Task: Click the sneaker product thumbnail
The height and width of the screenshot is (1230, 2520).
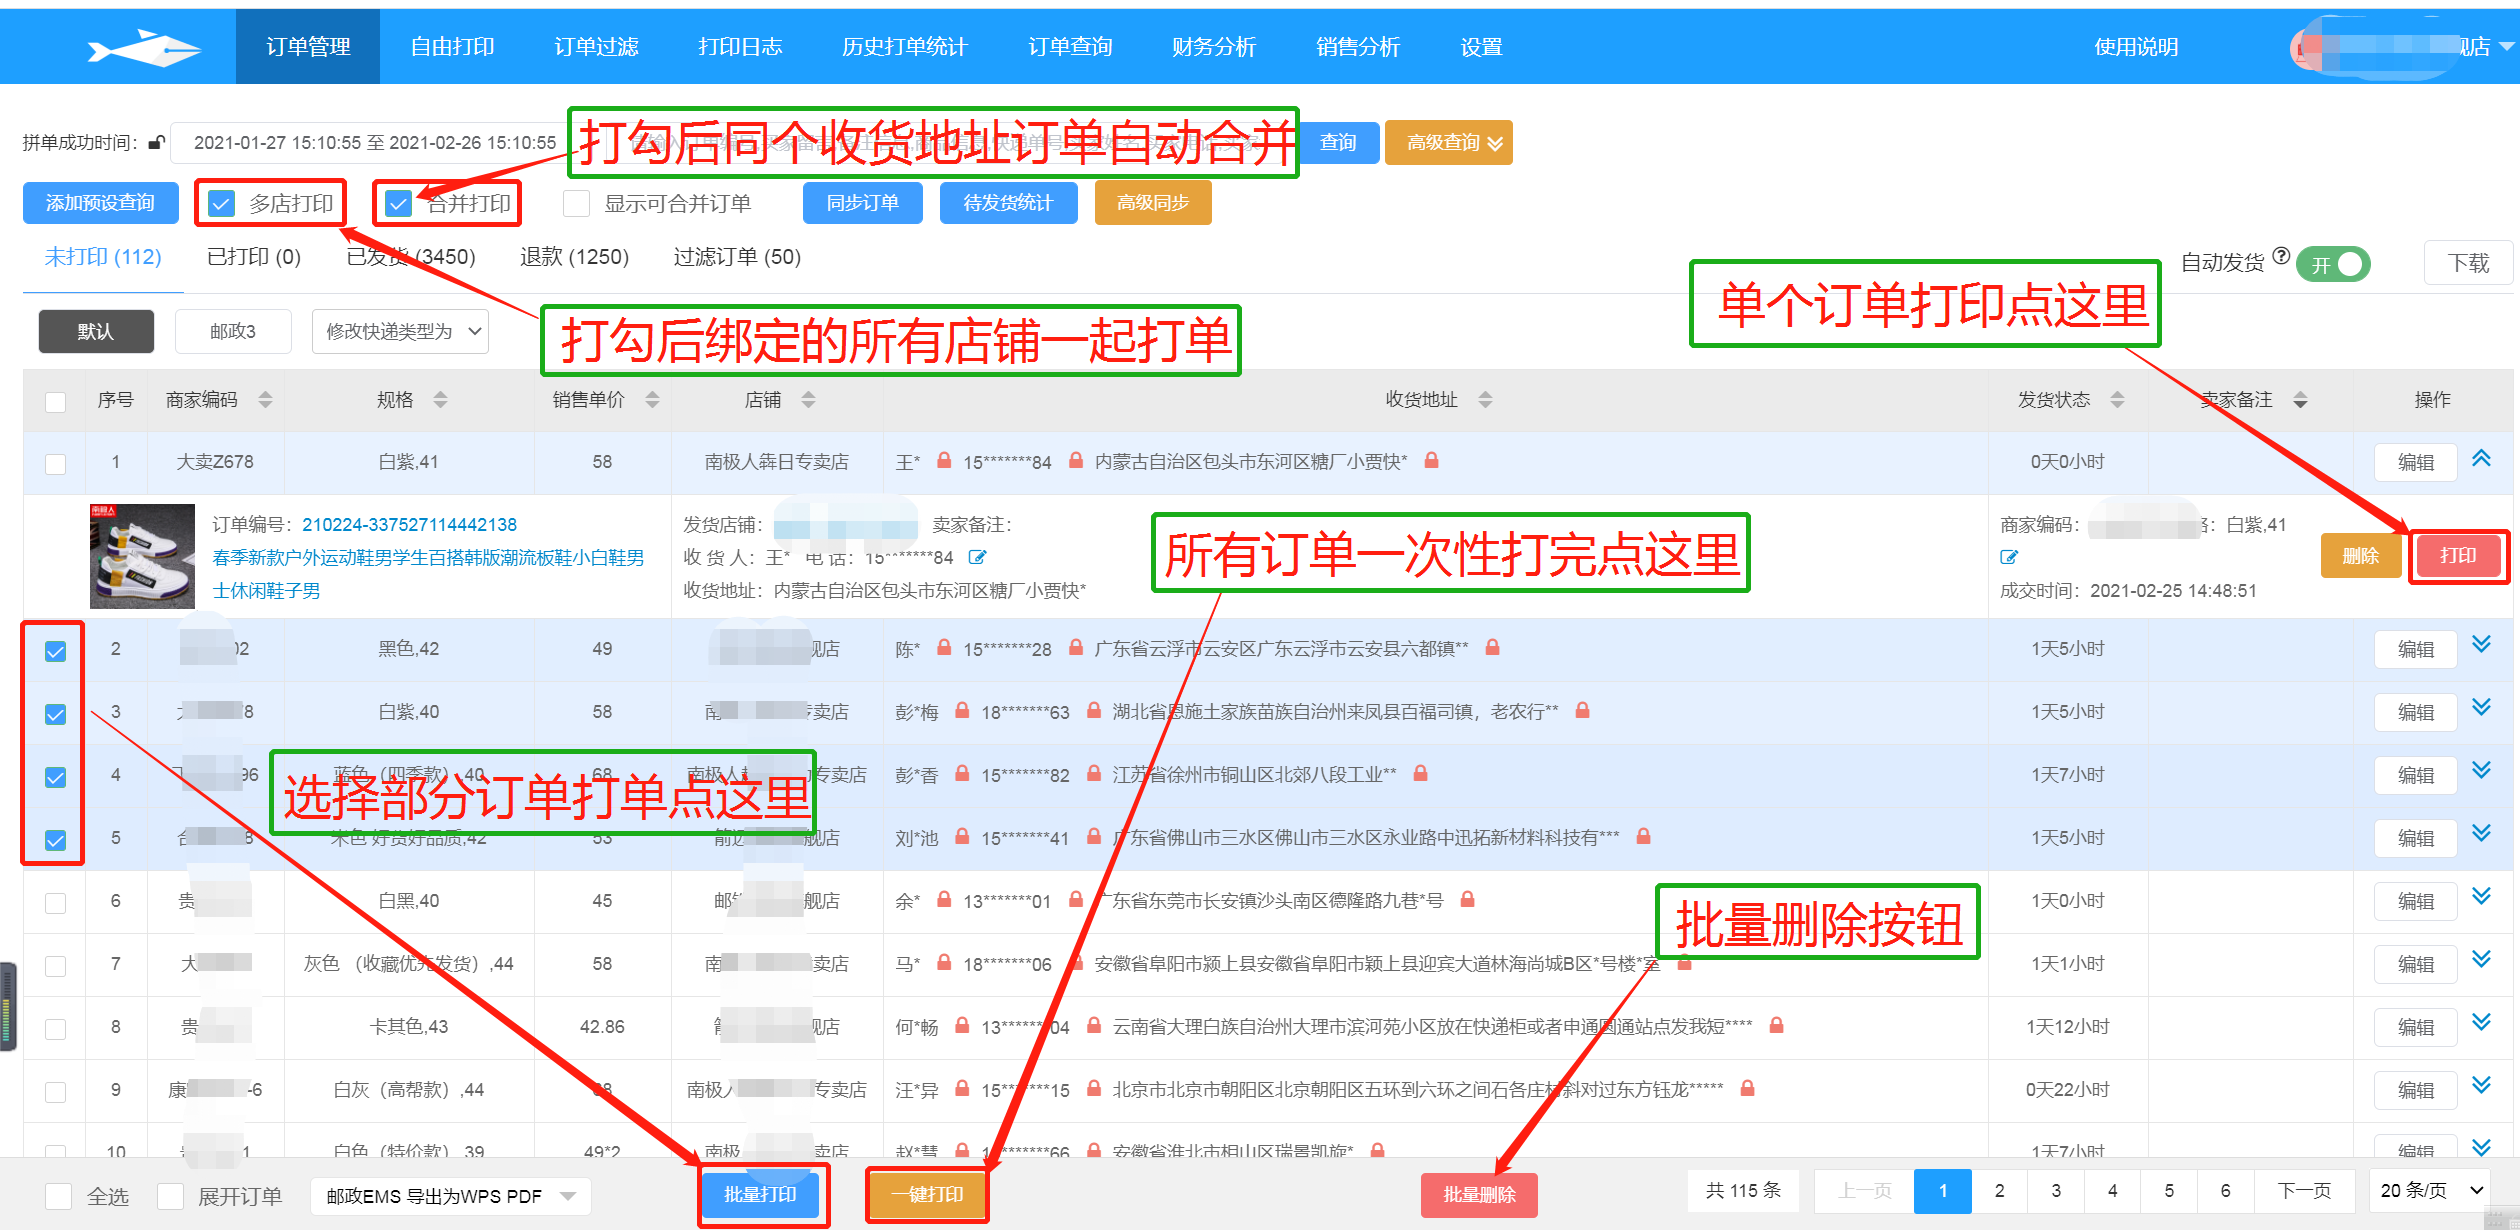Action: point(142,556)
